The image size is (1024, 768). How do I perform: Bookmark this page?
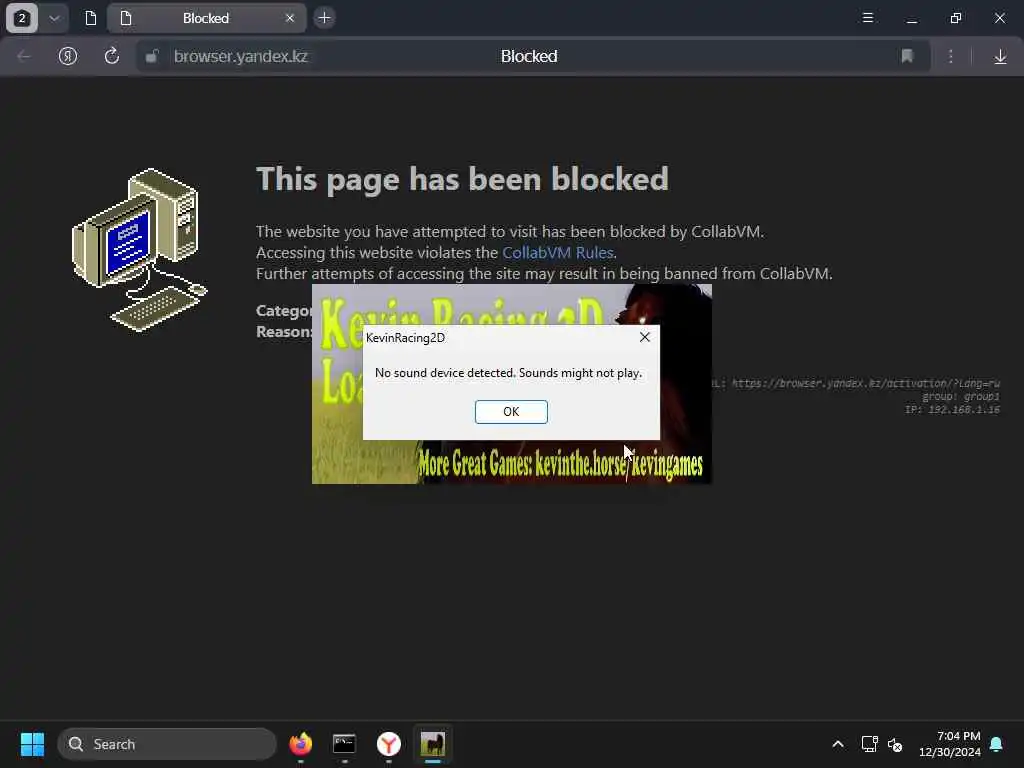(x=907, y=56)
